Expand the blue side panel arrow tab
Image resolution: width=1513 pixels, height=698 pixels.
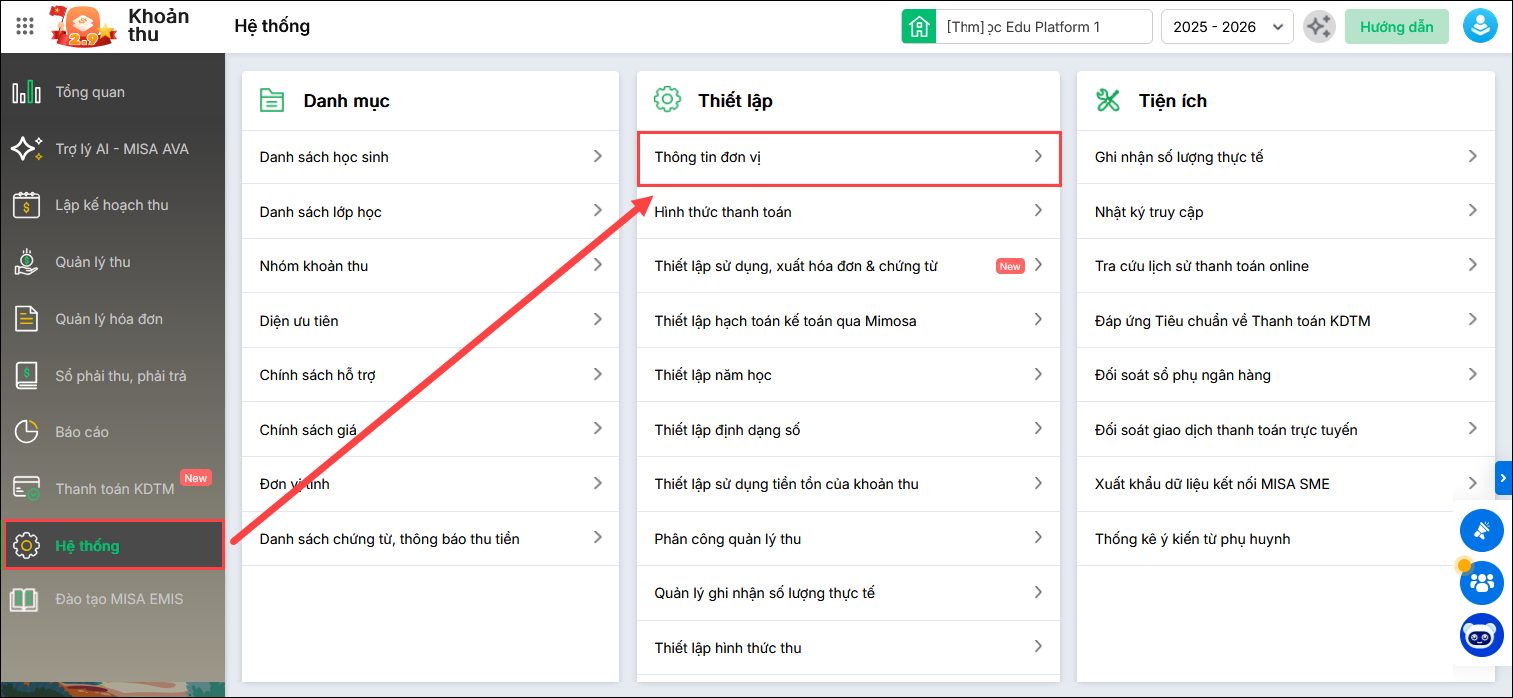pos(1503,479)
